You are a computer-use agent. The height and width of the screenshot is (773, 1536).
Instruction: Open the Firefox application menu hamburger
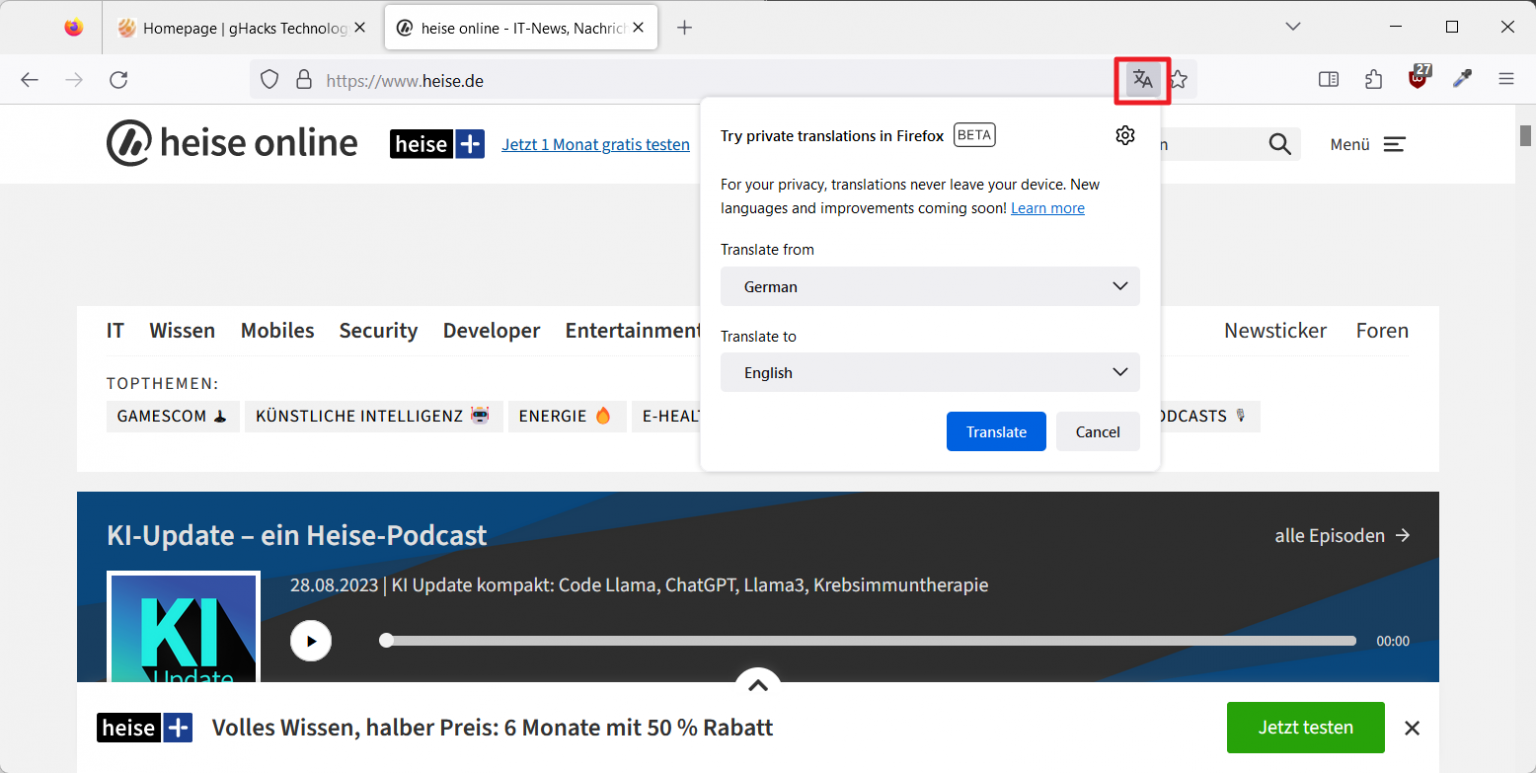[1506, 79]
